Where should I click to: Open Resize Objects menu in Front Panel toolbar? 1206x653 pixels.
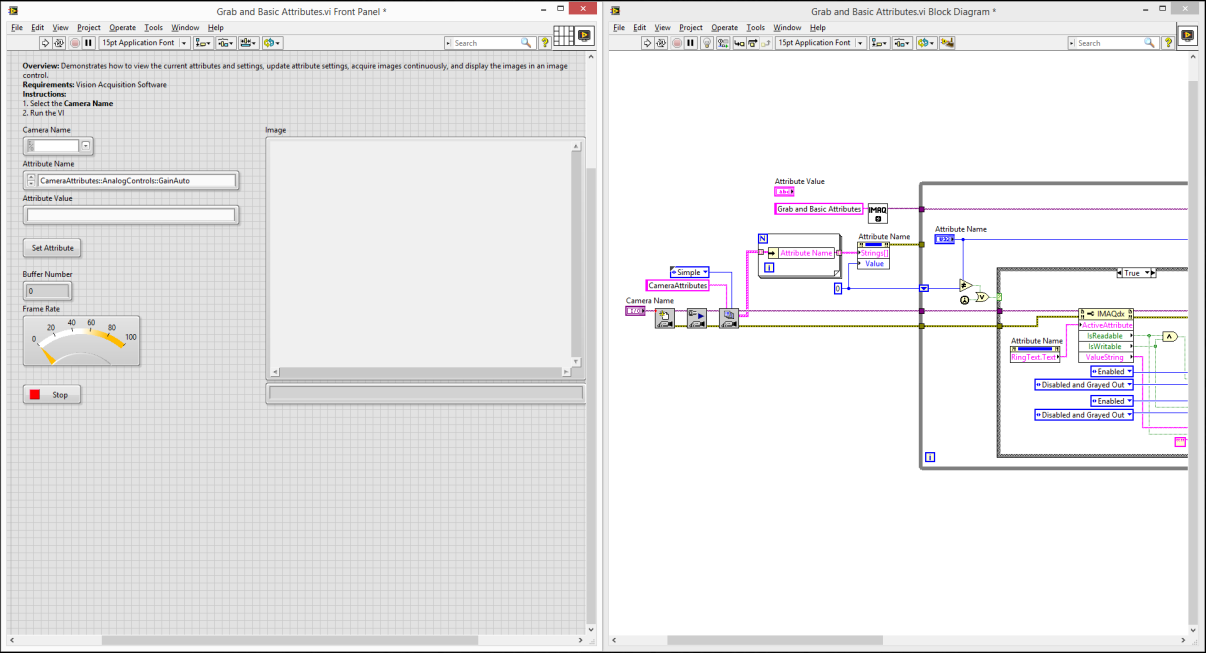[x=249, y=43]
